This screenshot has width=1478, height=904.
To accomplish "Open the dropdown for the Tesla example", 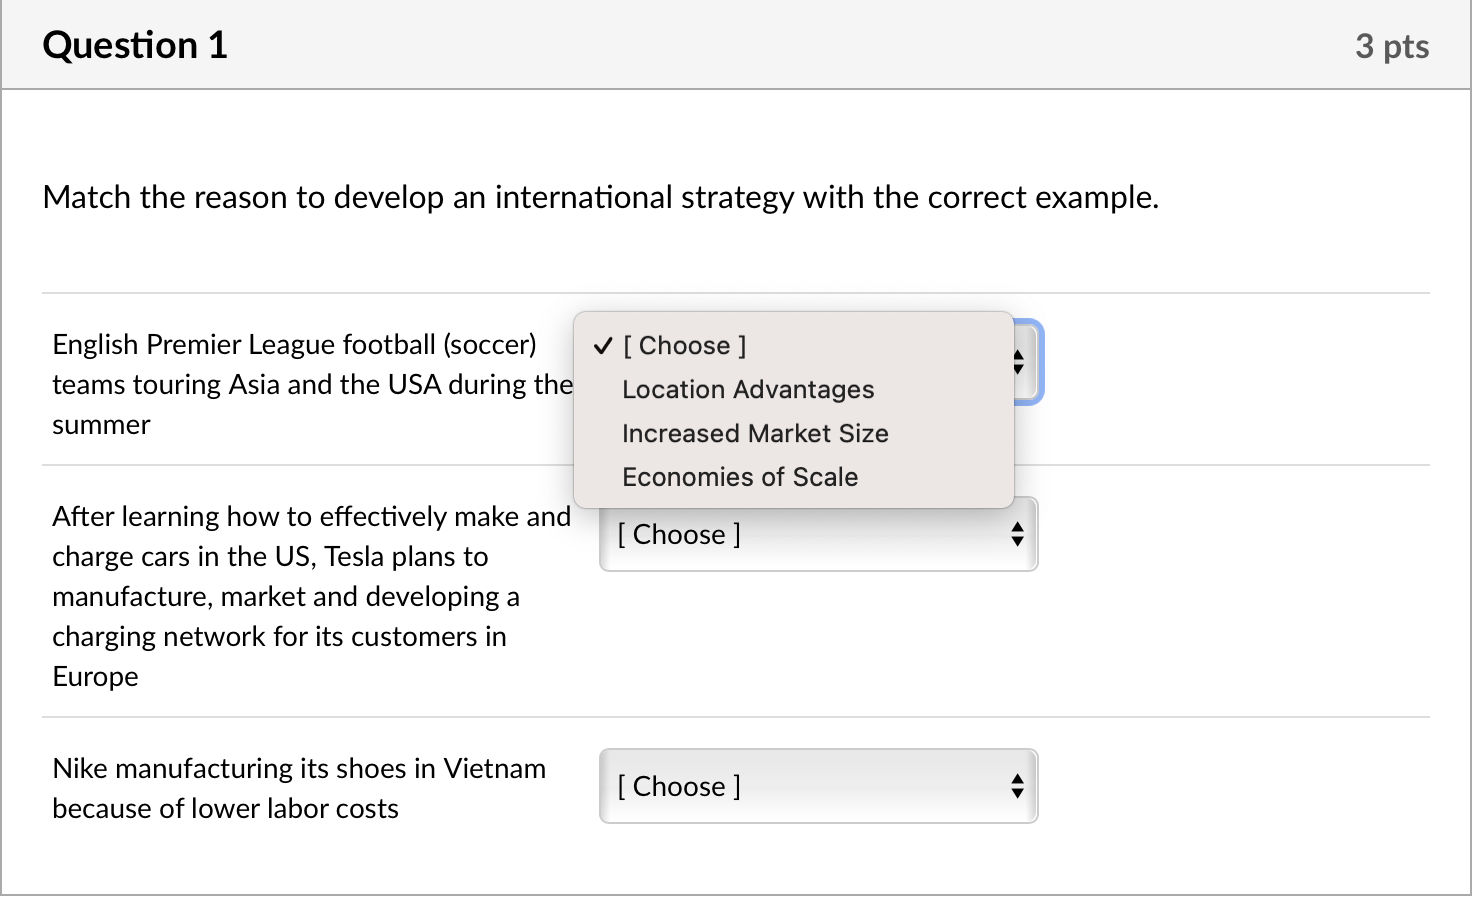I will pos(818,534).
